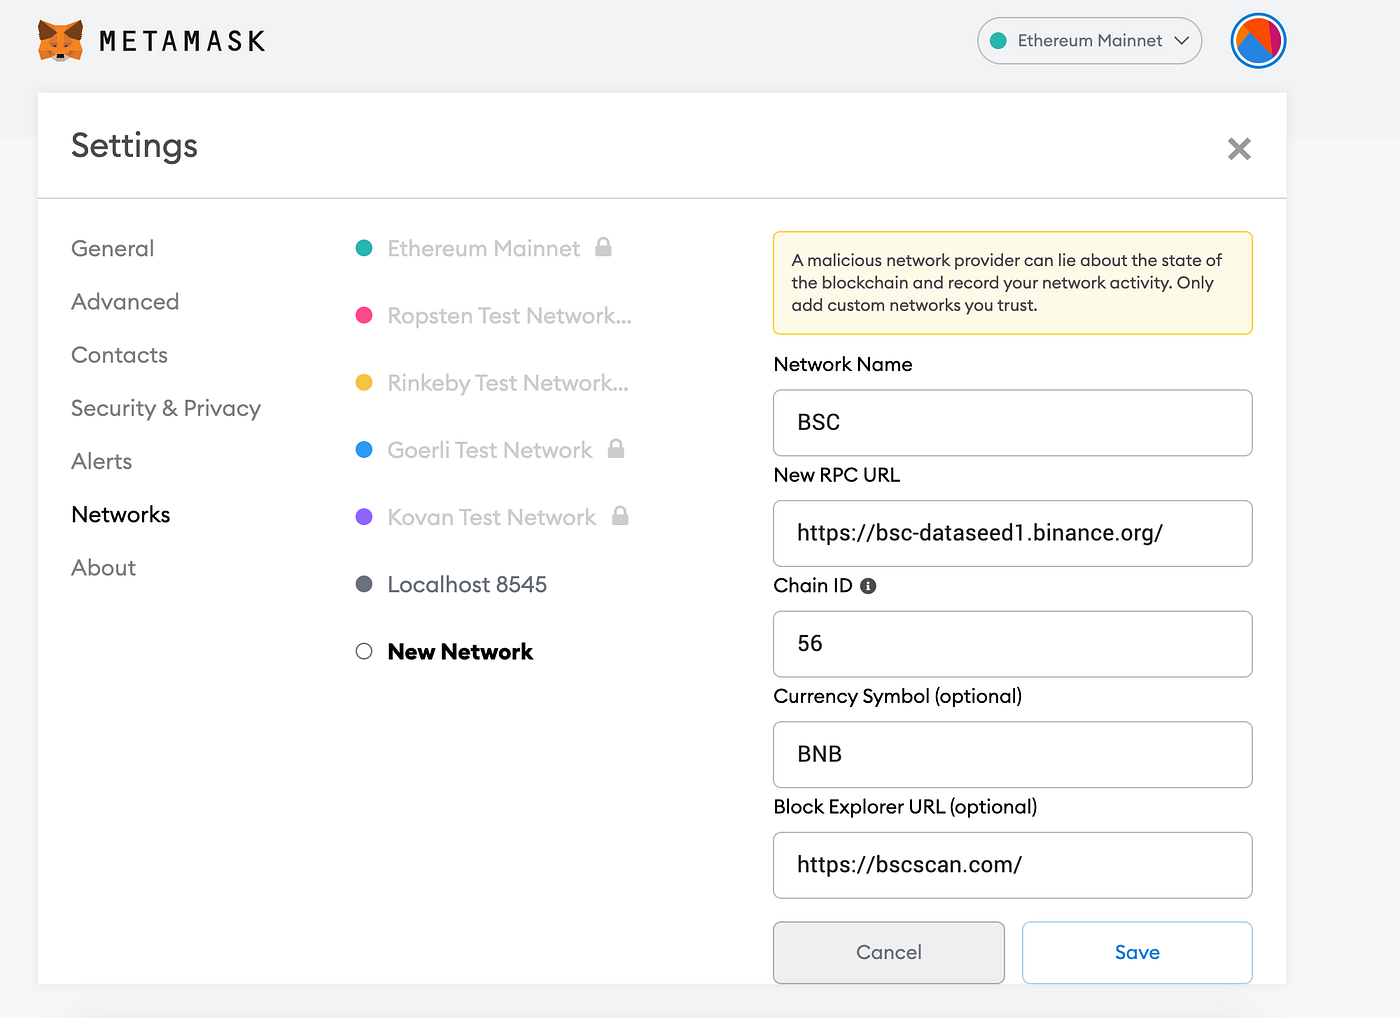
Task: Go to Advanced settings
Action: [125, 302]
